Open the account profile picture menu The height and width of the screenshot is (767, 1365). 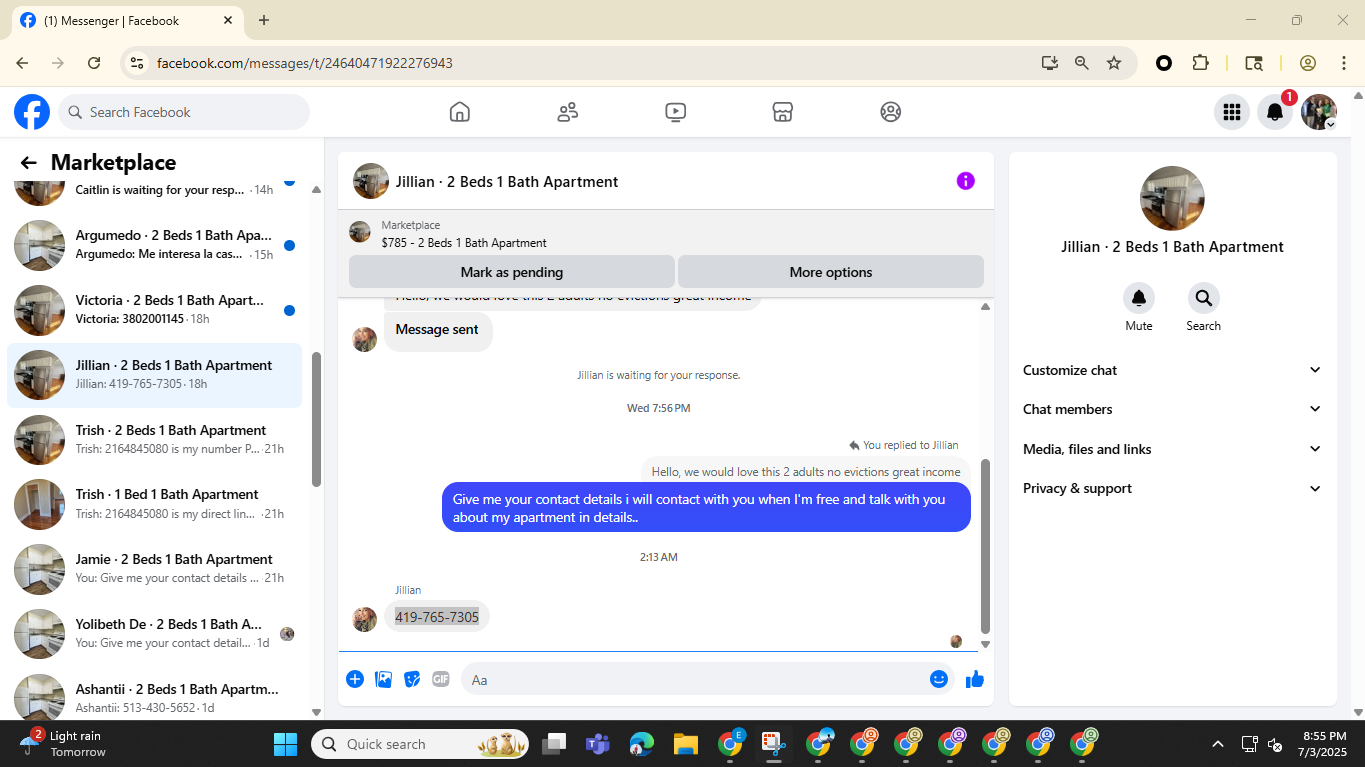[1319, 112]
